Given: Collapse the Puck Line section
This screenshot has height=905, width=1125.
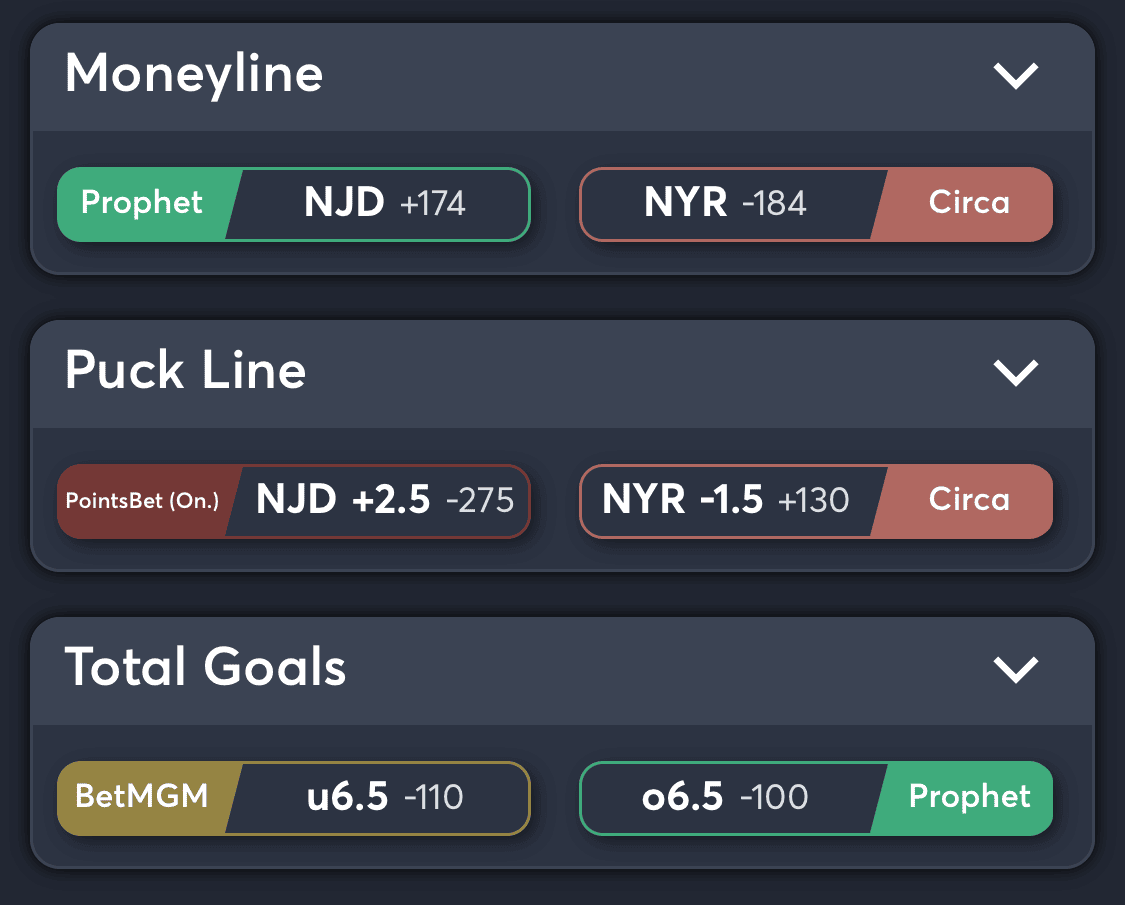Looking at the screenshot, I should click(x=1016, y=372).
